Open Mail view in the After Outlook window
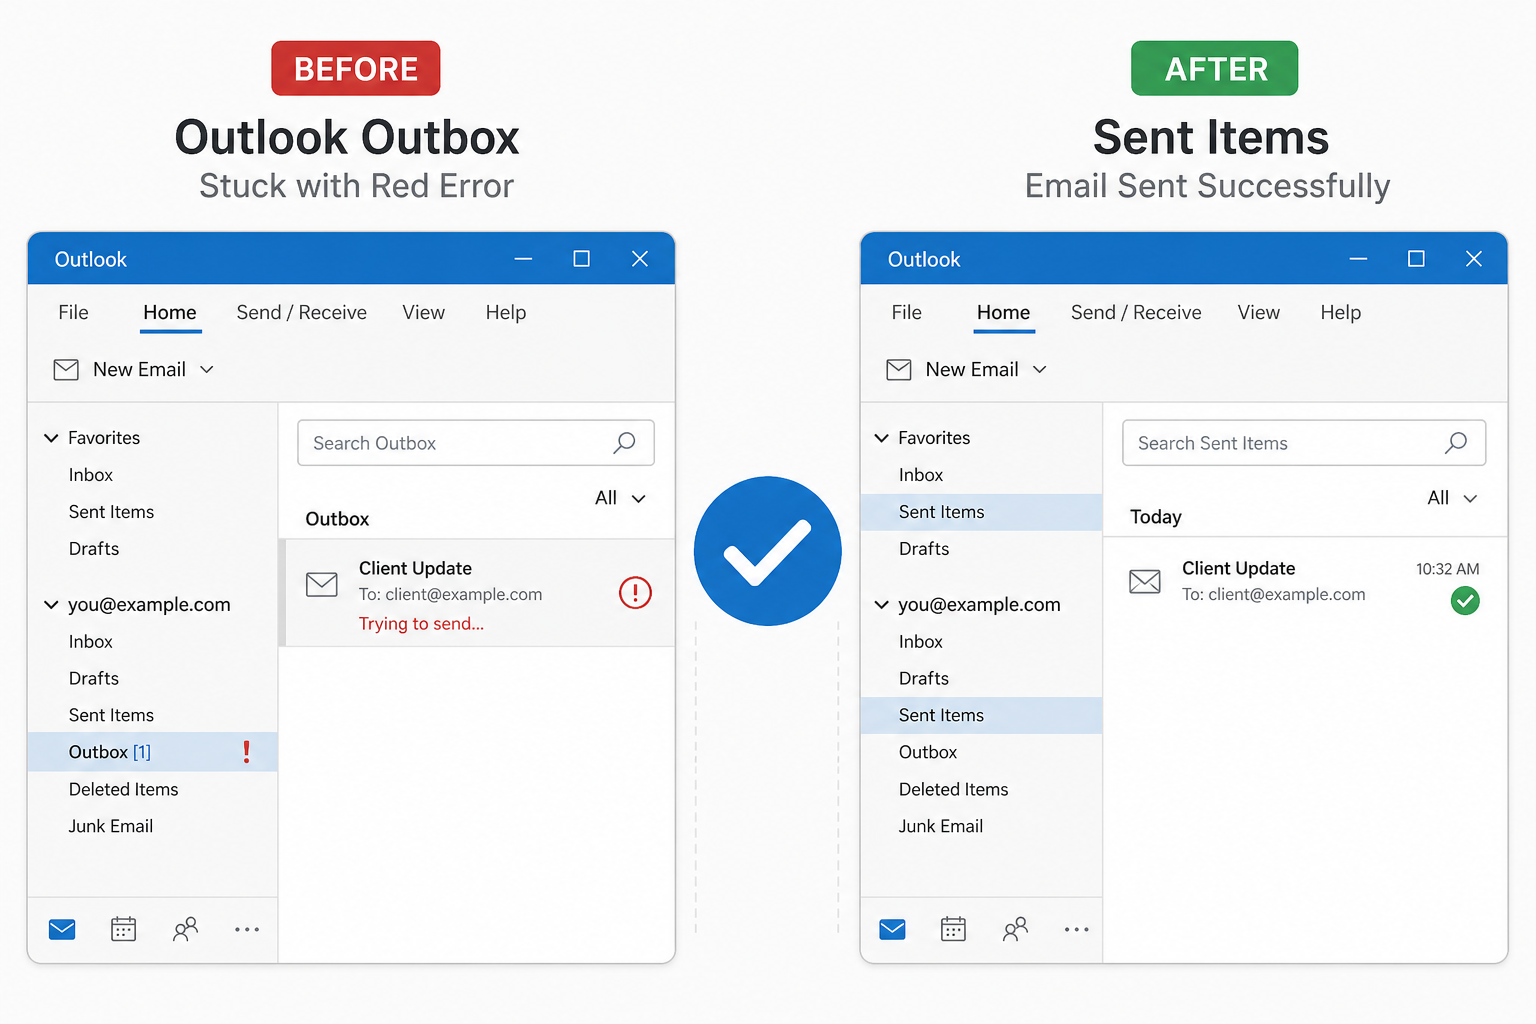 pyautogui.click(x=892, y=930)
